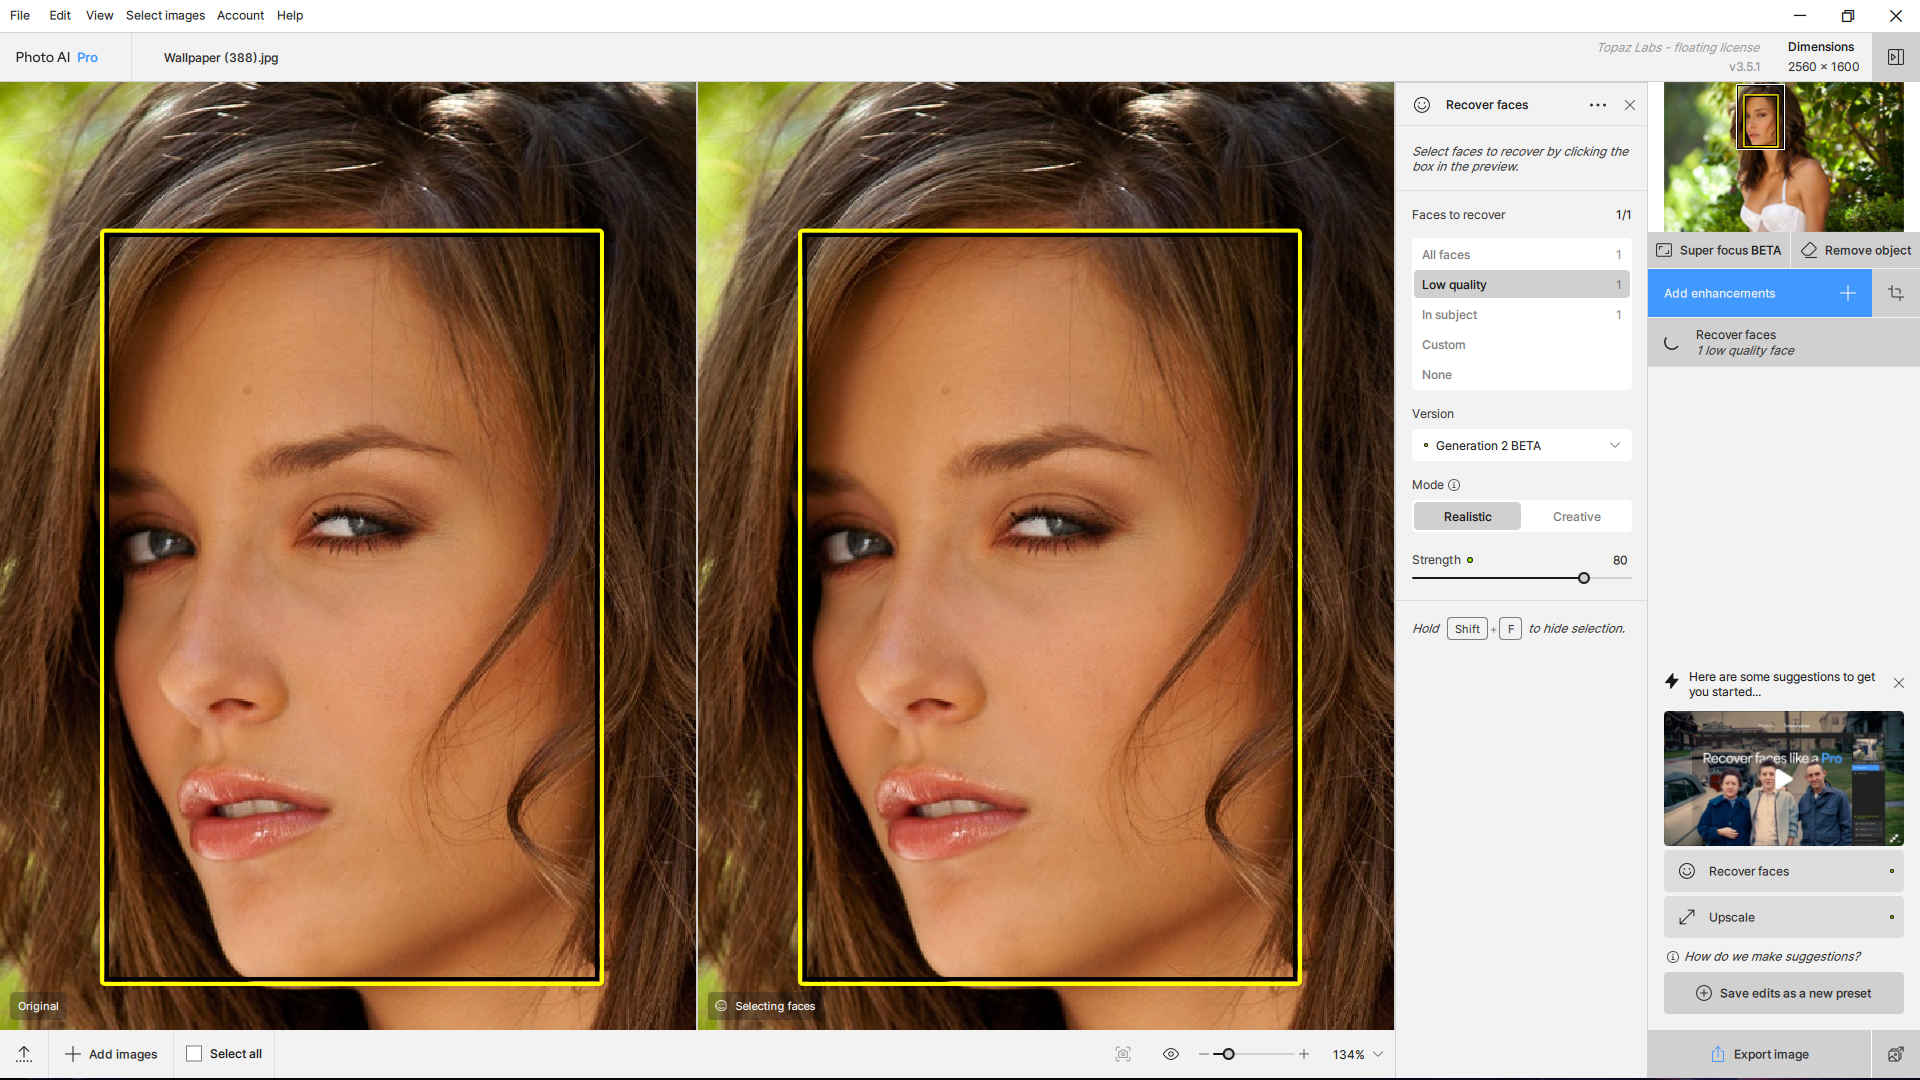Open the Select images menu
This screenshot has height=1080, width=1920.
(165, 15)
